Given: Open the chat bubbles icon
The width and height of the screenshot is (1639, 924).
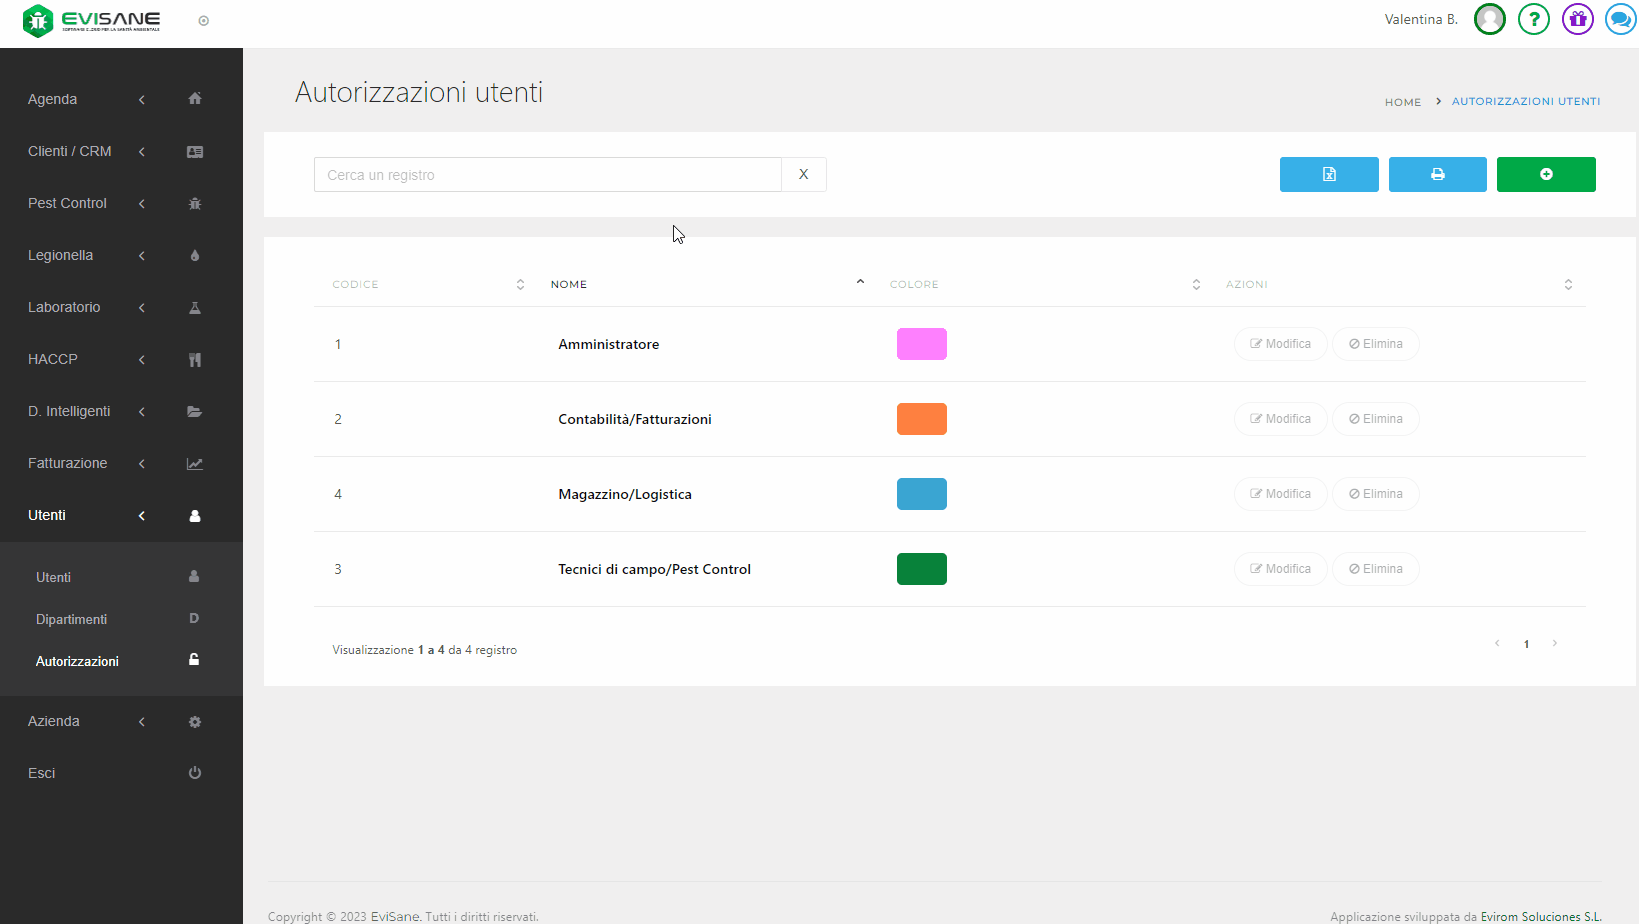Looking at the screenshot, I should (x=1619, y=19).
